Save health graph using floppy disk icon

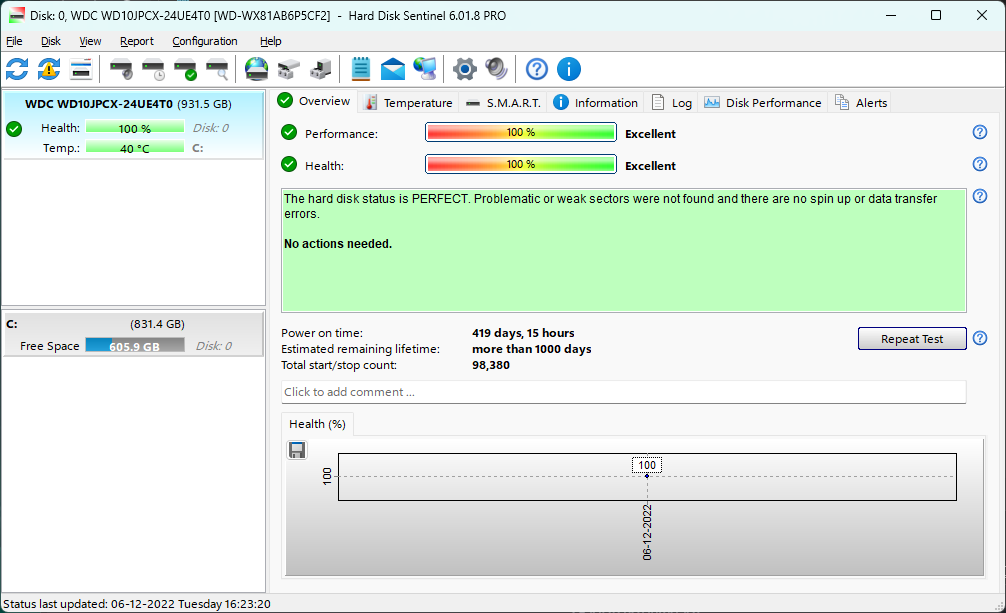(x=297, y=450)
